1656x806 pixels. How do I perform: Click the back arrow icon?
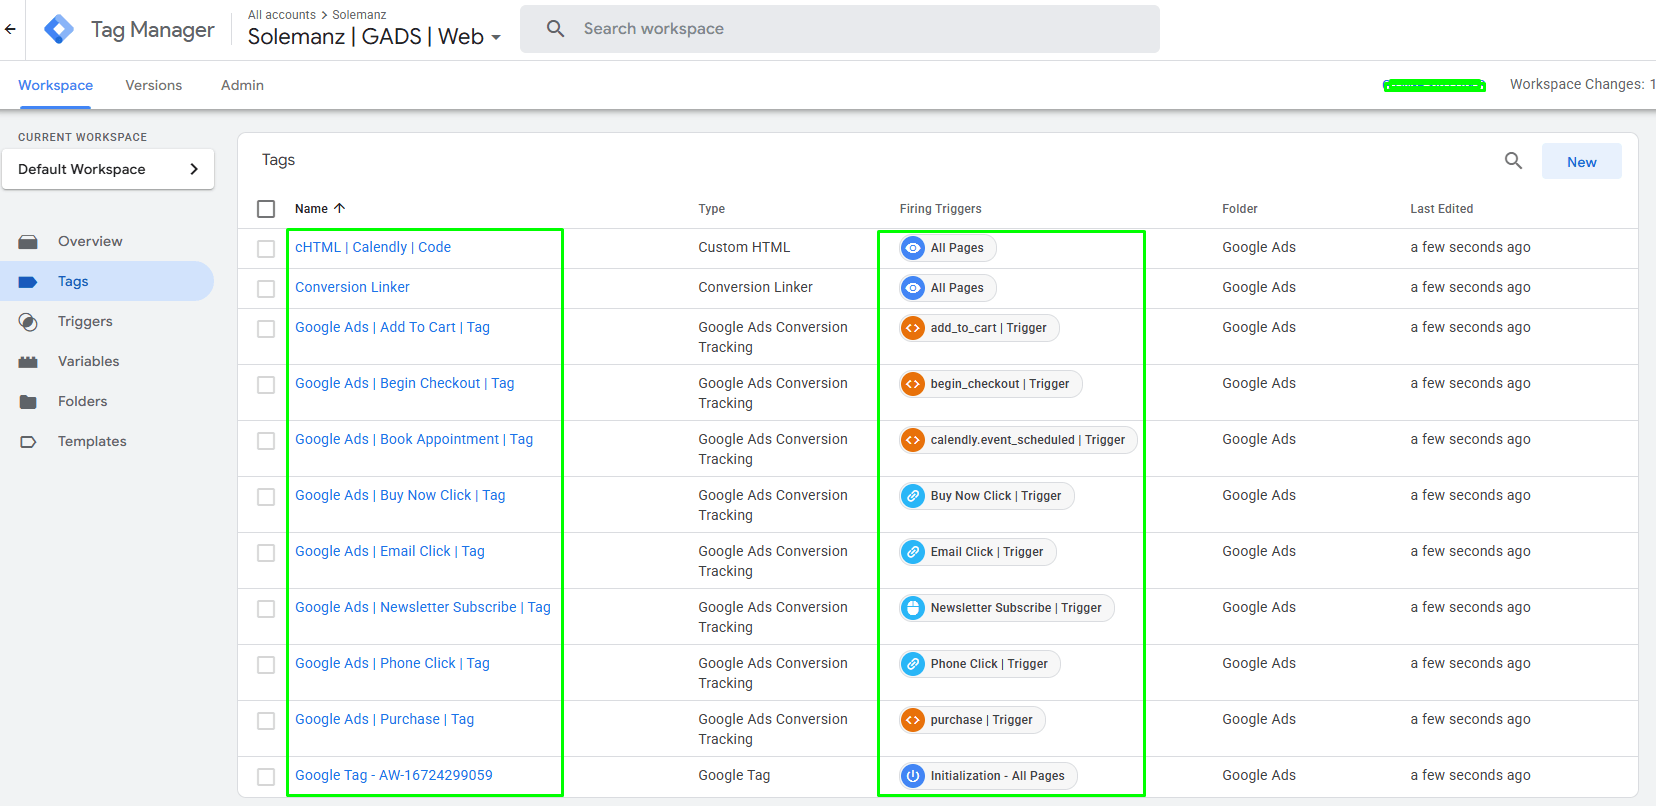coord(10,29)
